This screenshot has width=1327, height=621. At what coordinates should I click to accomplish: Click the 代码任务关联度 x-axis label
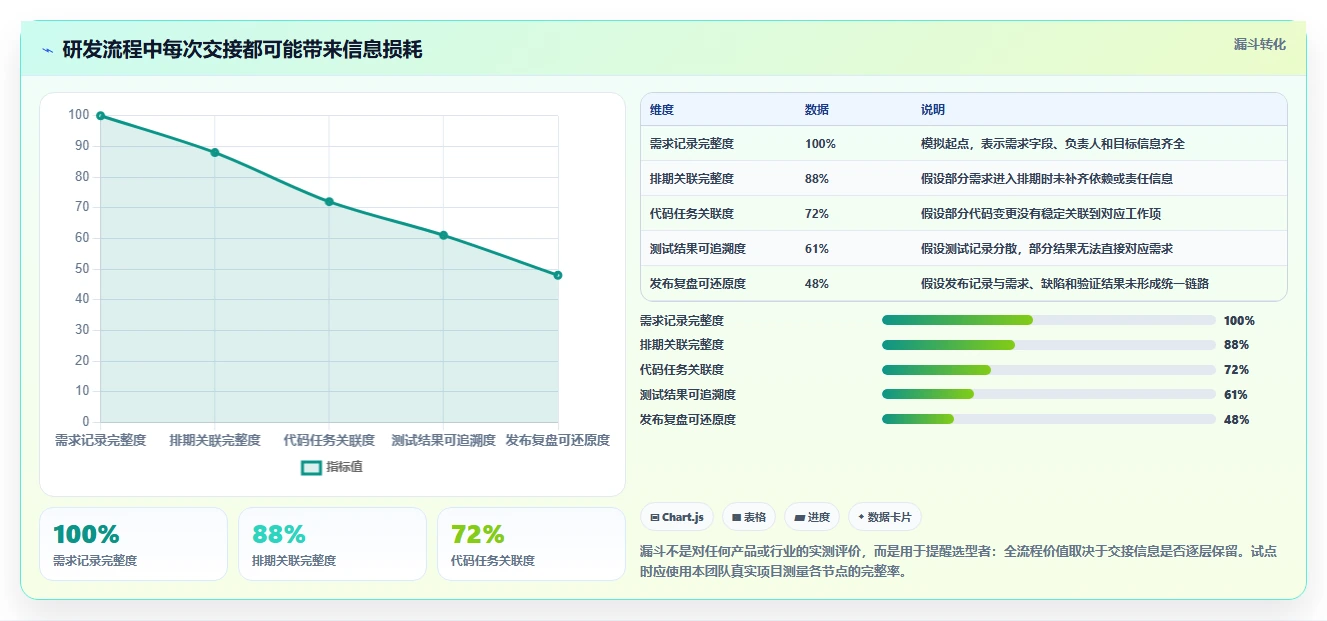[x=329, y=440]
